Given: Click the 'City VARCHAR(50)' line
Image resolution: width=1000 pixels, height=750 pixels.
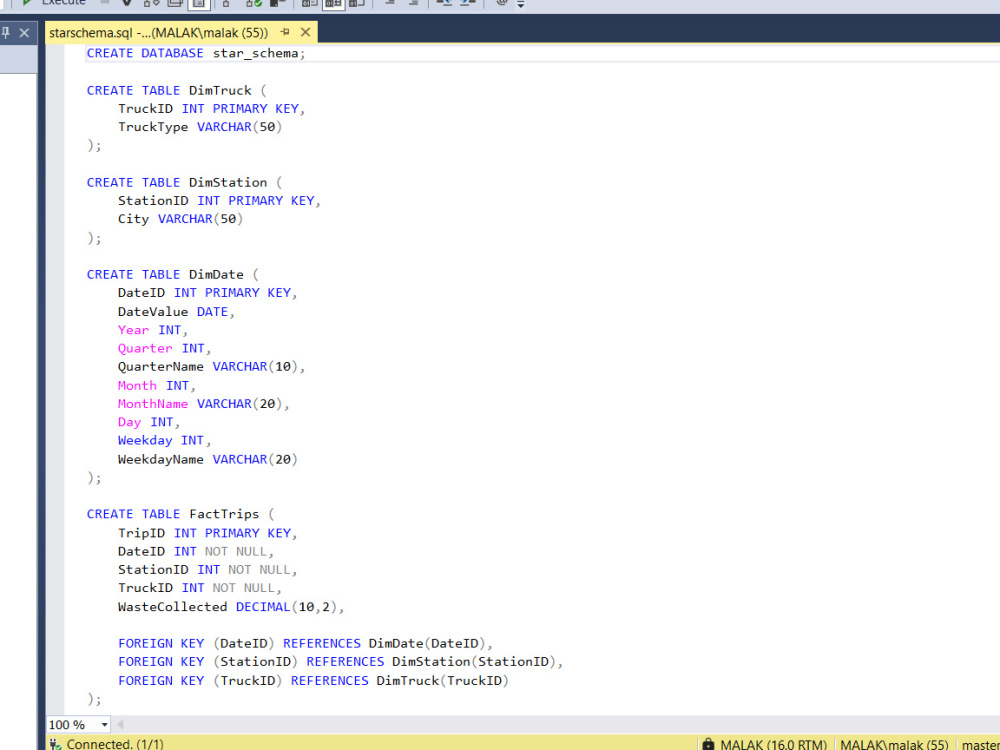Looking at the screenshot, I should (180, 219).
